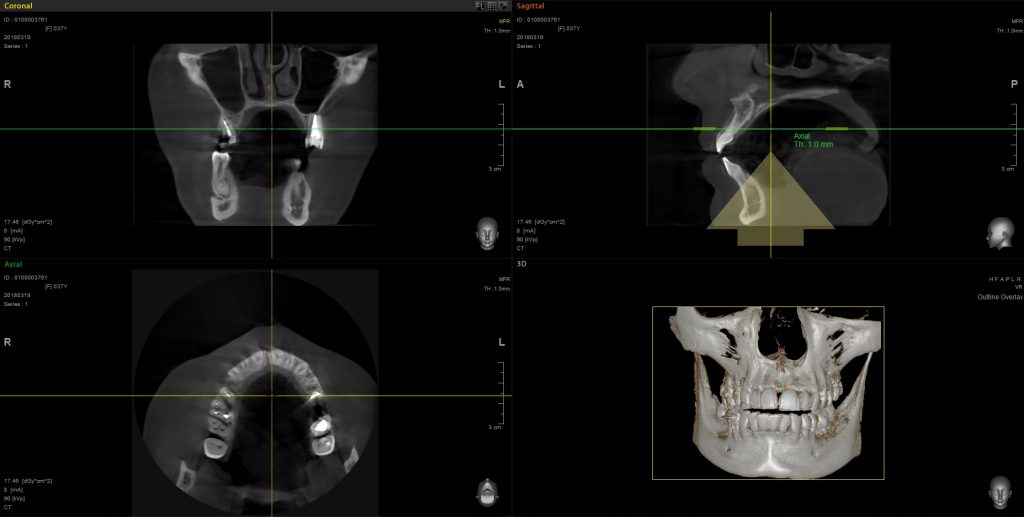Click the FL icon in Coronal header

[480, 6]
